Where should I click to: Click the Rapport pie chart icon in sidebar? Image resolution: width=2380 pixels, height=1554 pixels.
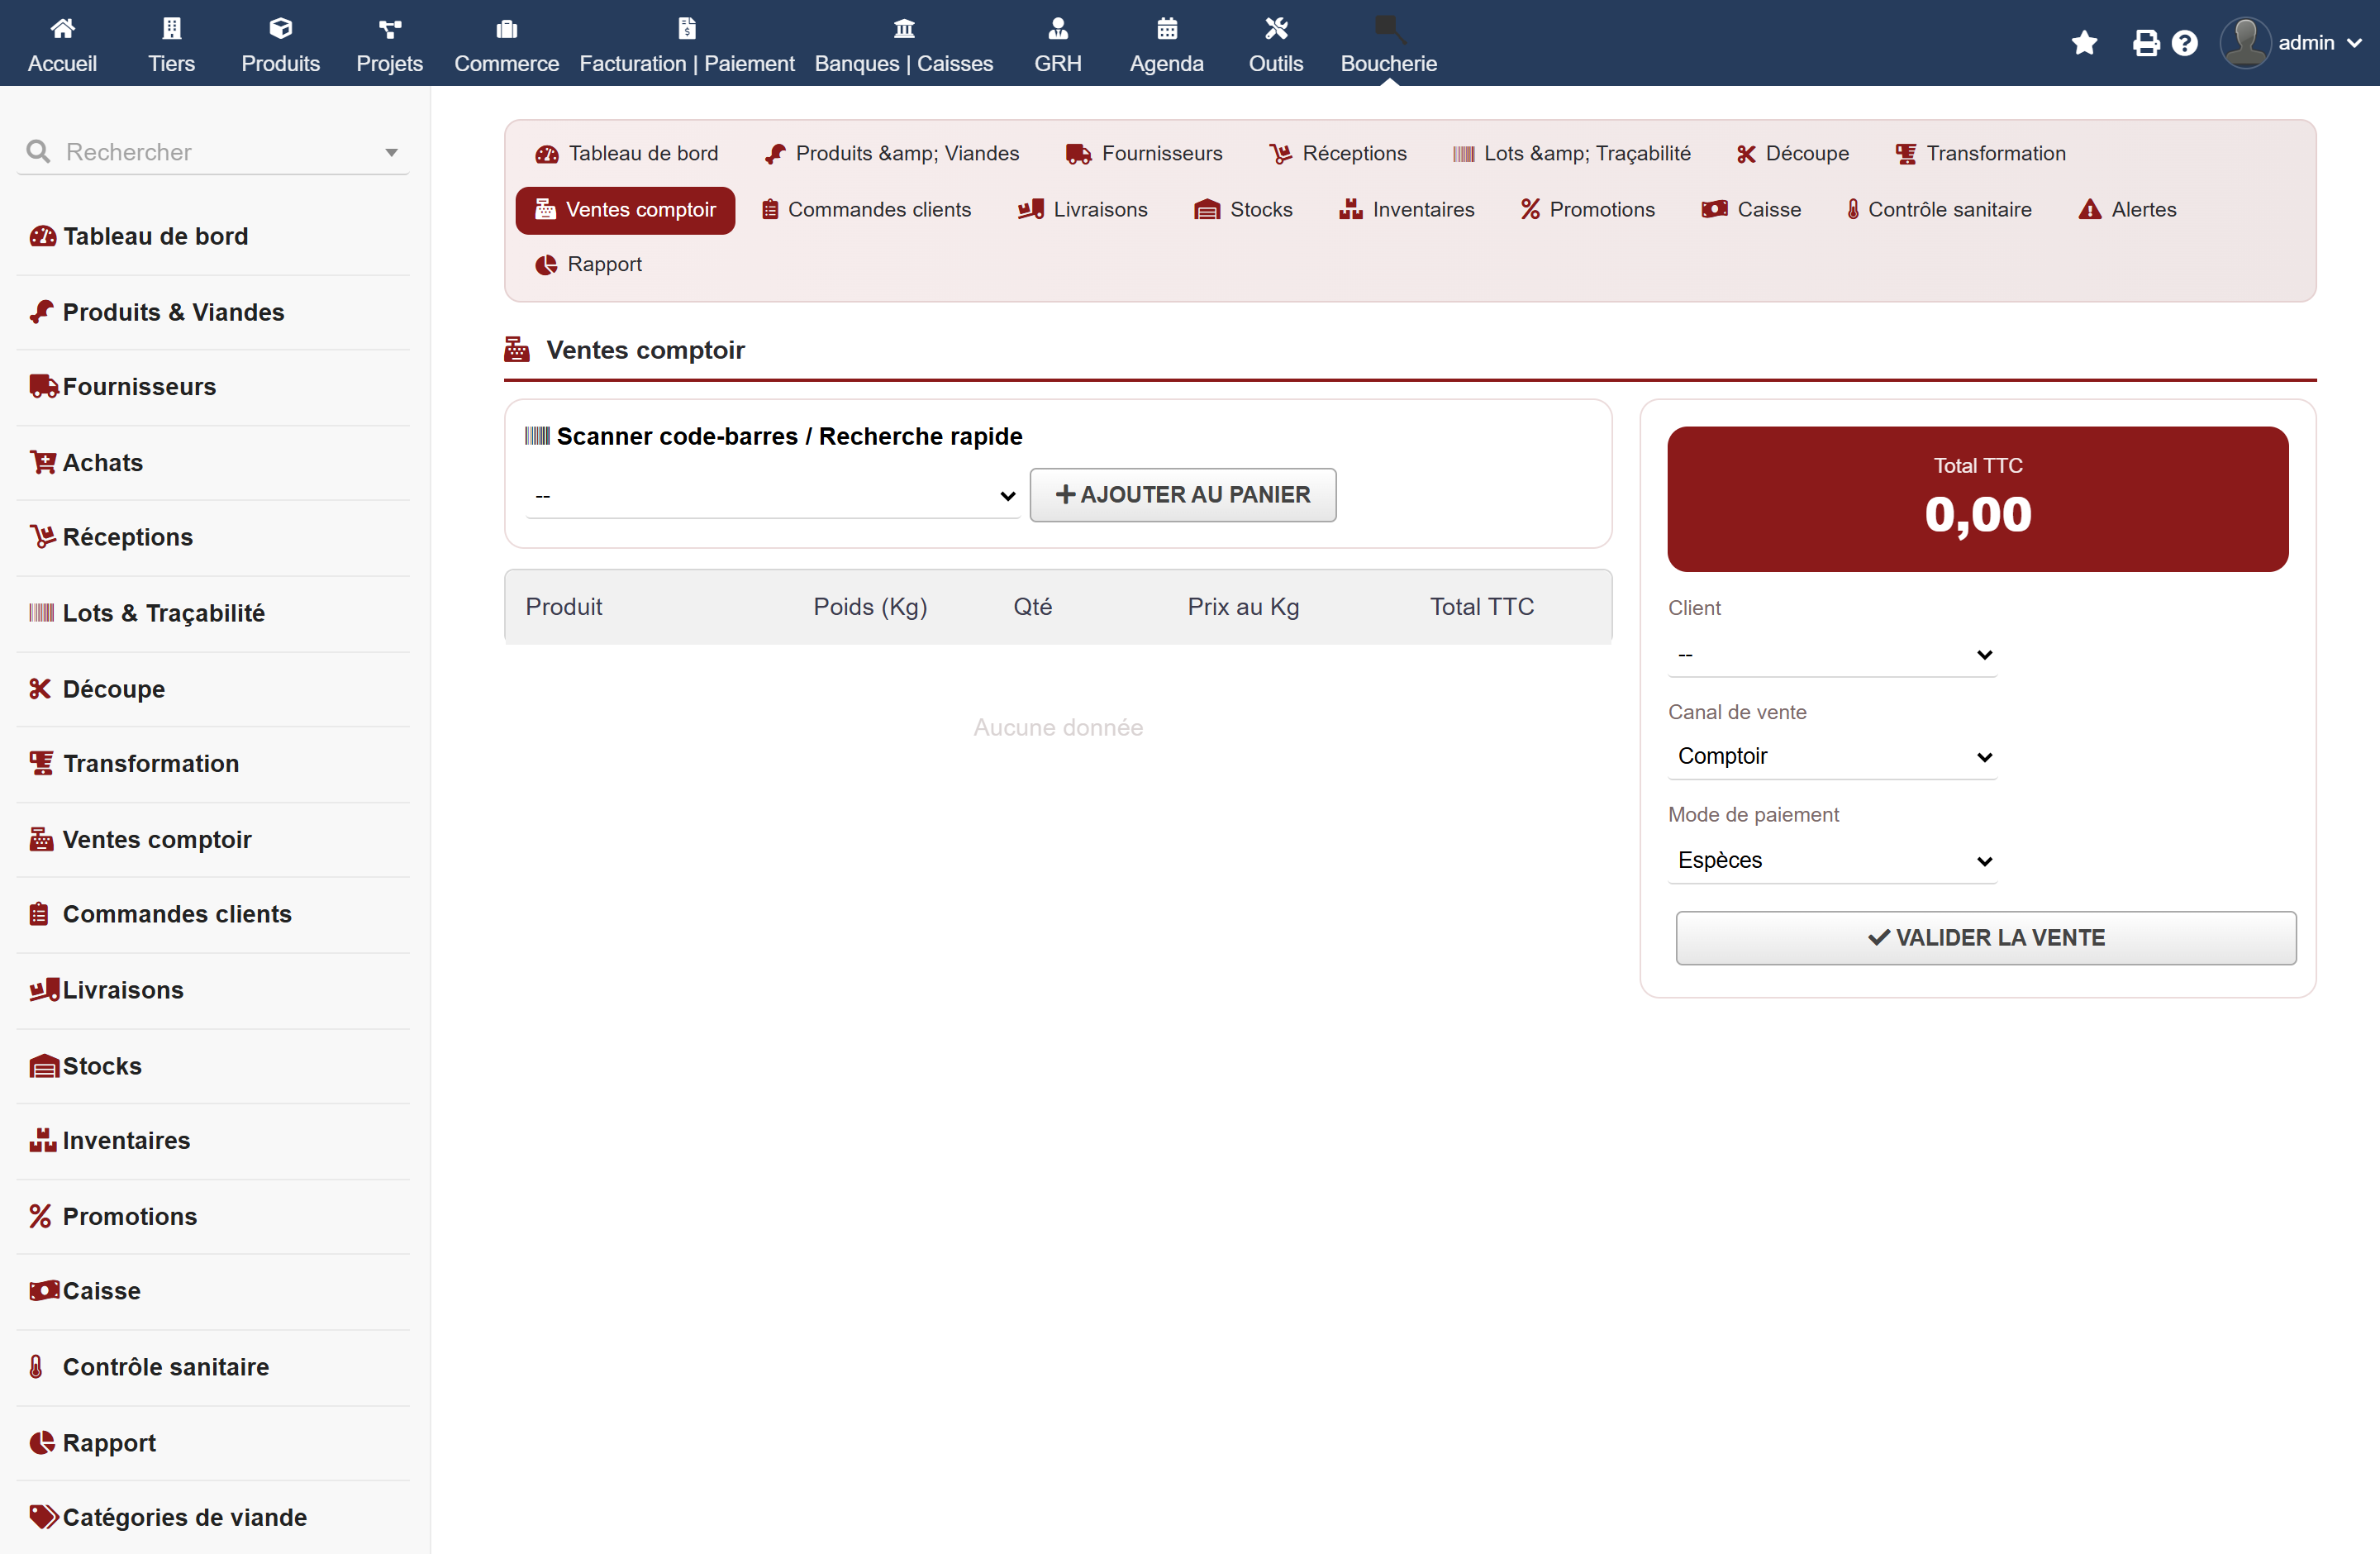(42, 1442)
